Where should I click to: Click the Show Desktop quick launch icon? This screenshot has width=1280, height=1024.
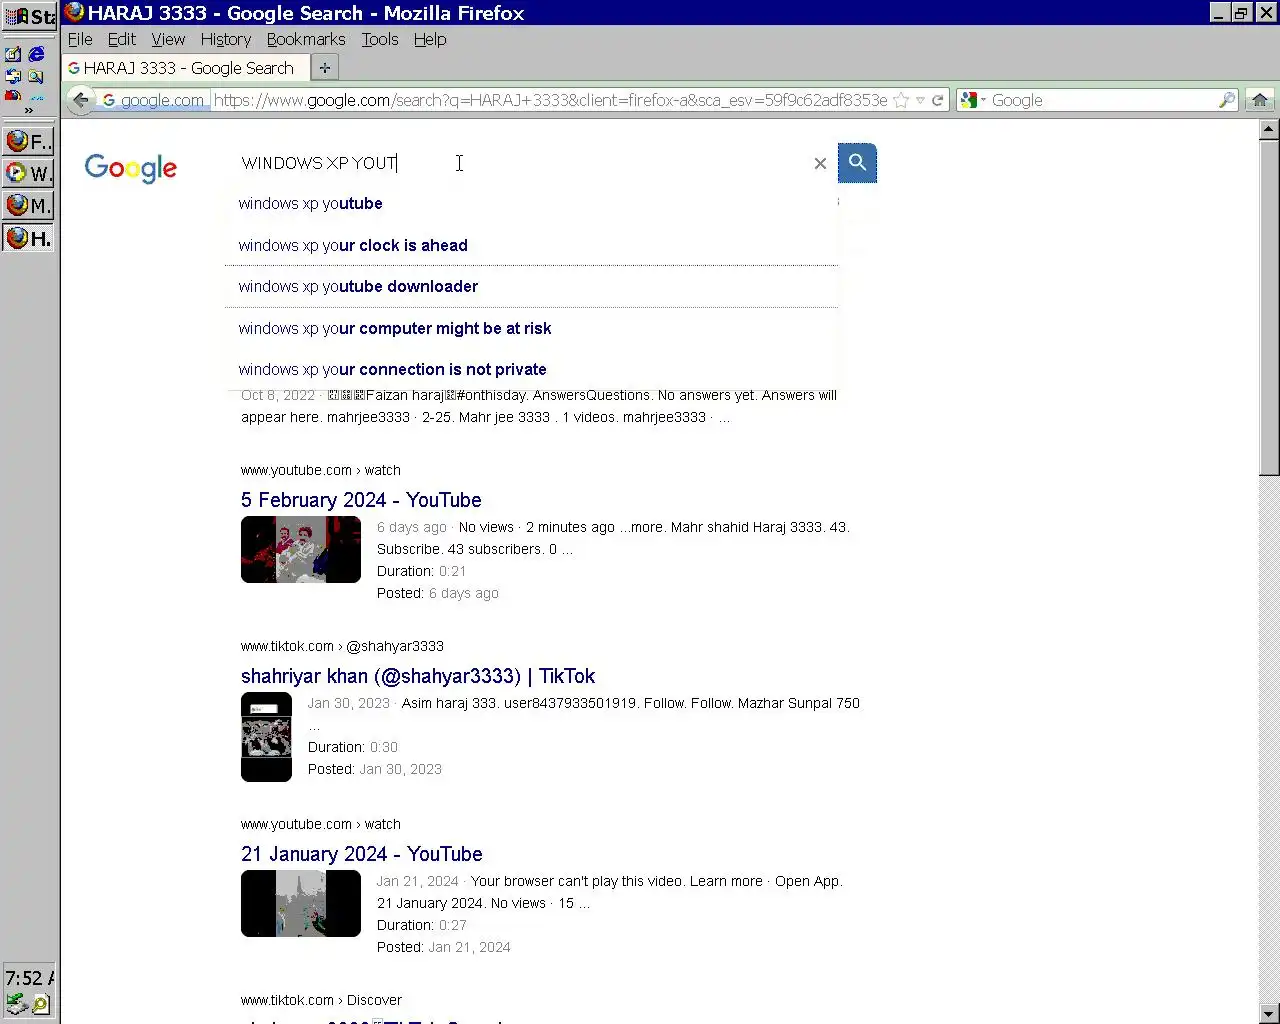point(13,54)
